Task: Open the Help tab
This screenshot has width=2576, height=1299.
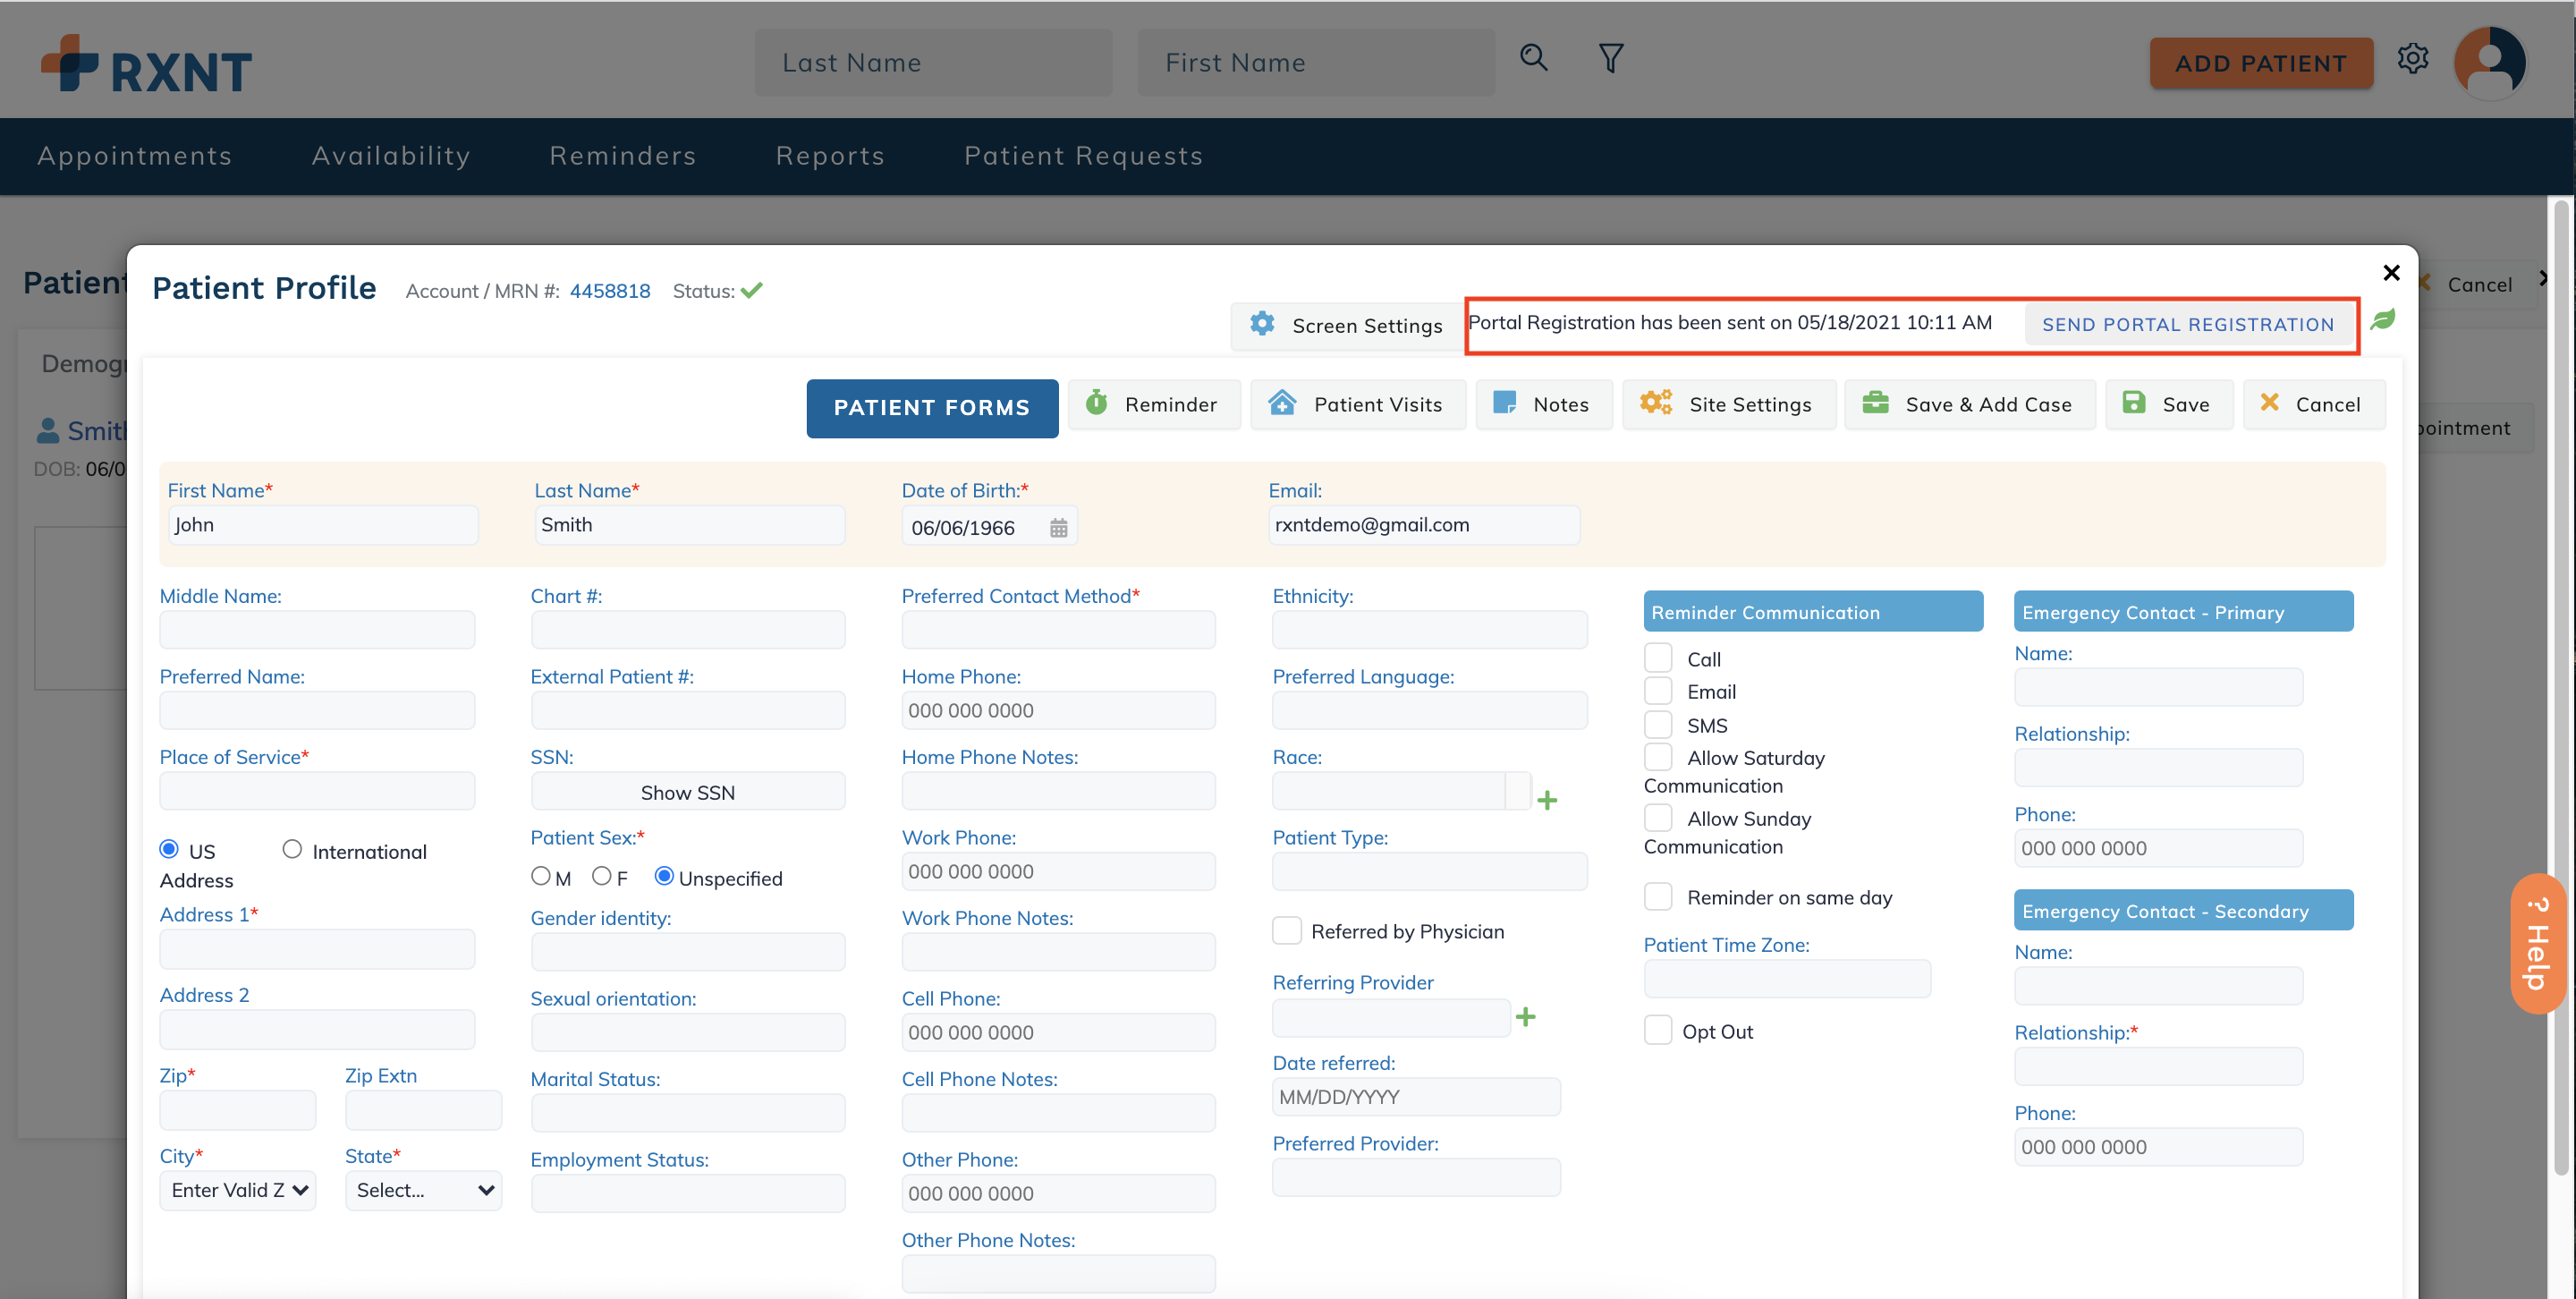Action: click(x=2537, y=943)
